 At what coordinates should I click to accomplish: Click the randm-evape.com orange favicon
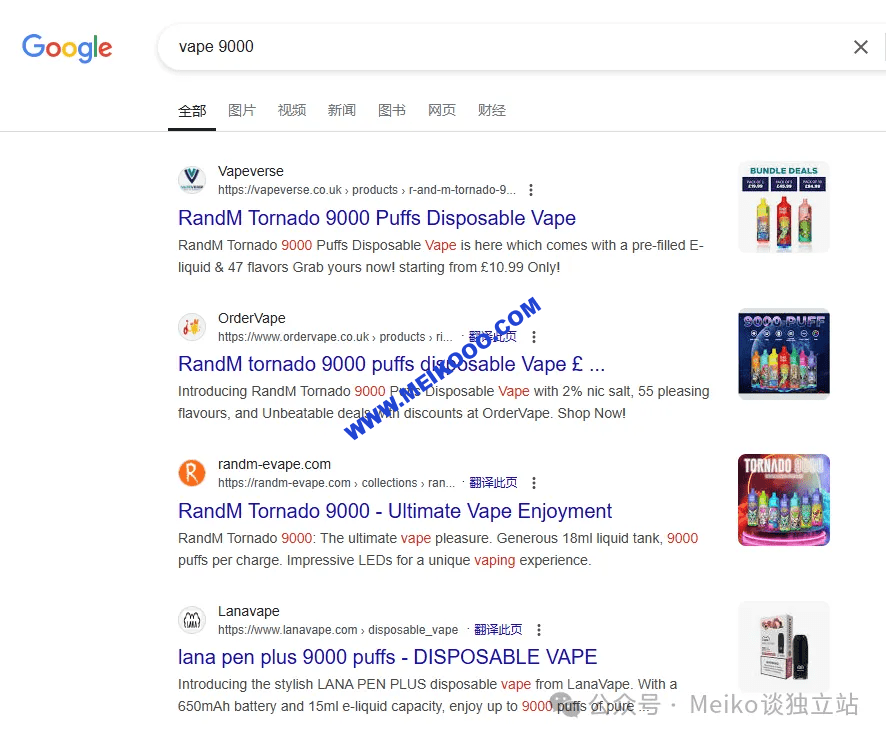tap(192, 473)
